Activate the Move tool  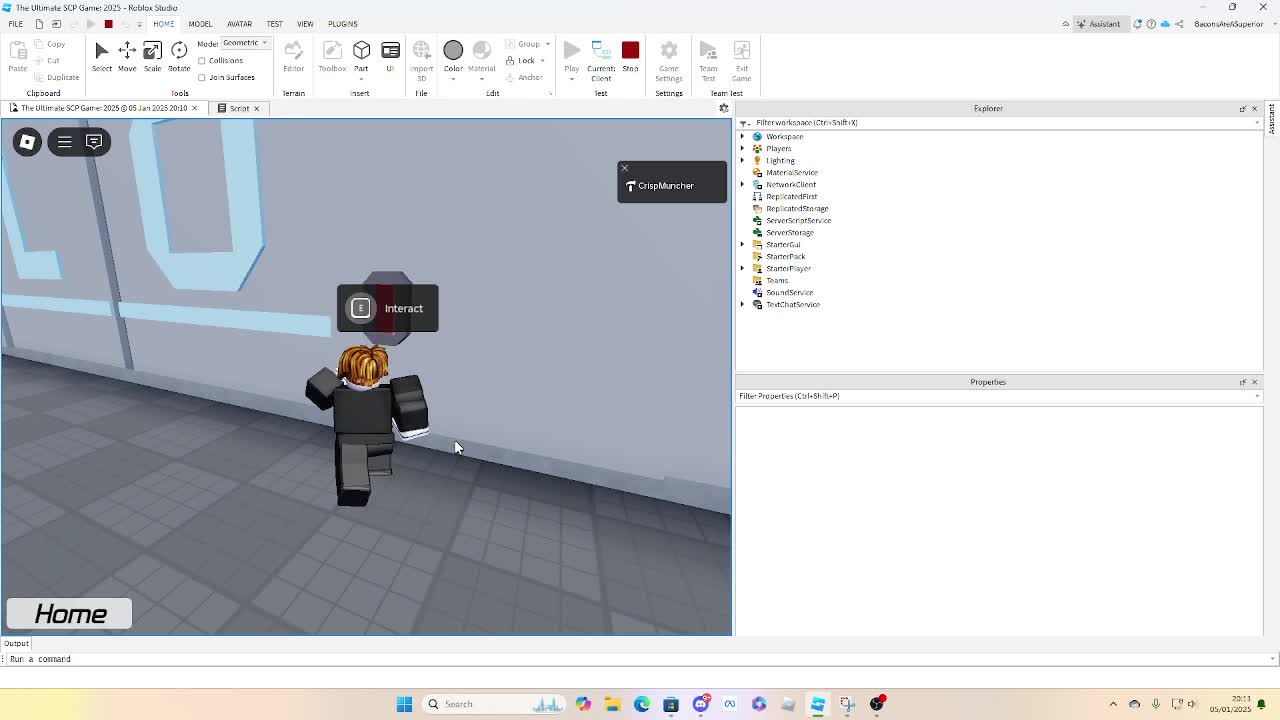(127, 57)
